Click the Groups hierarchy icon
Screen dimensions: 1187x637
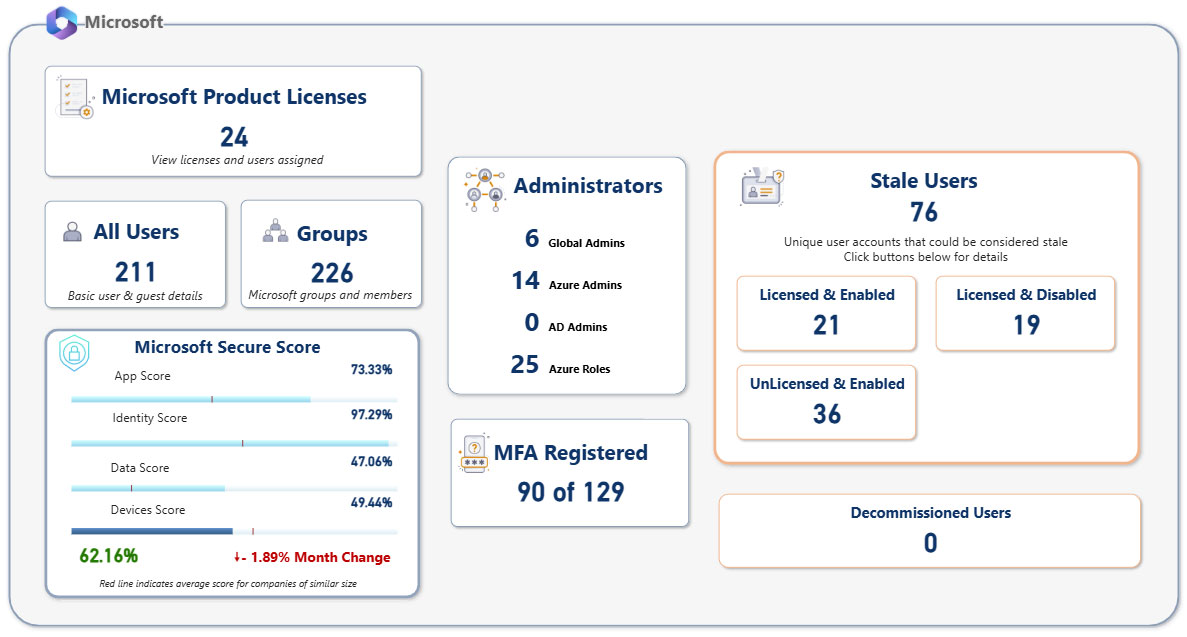coord(274,233)
